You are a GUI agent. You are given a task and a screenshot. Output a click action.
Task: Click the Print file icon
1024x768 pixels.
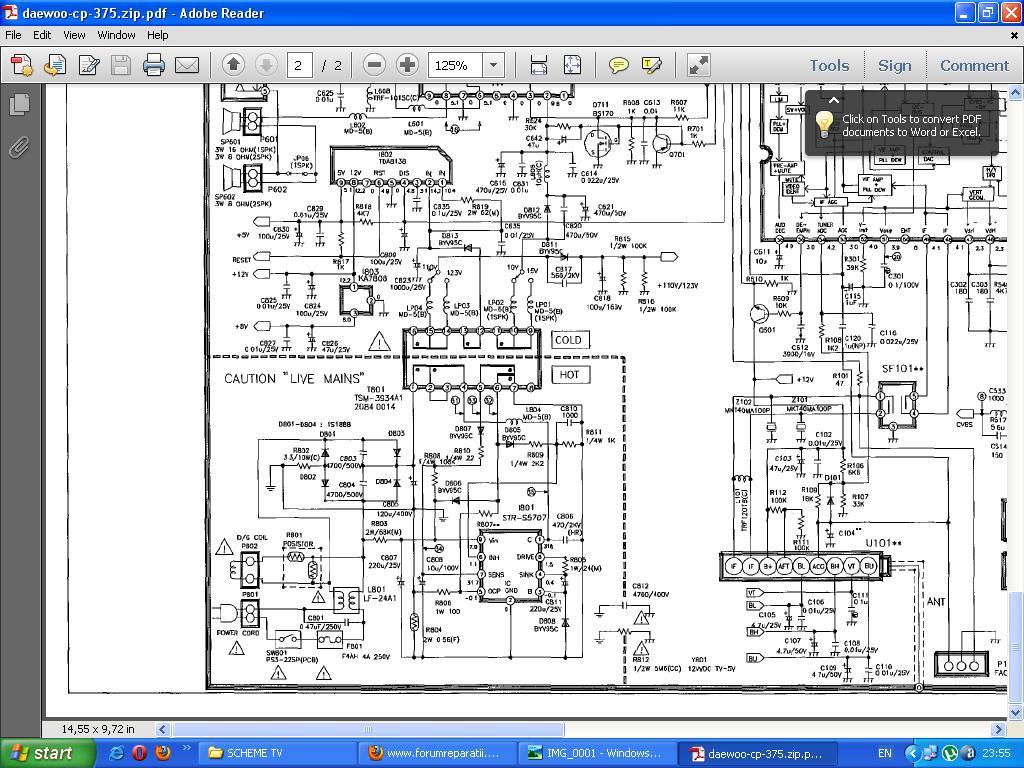point(153,65)
